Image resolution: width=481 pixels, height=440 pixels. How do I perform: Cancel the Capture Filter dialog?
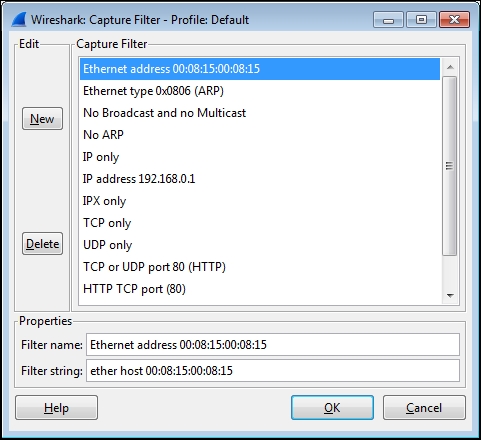[424, 408]
